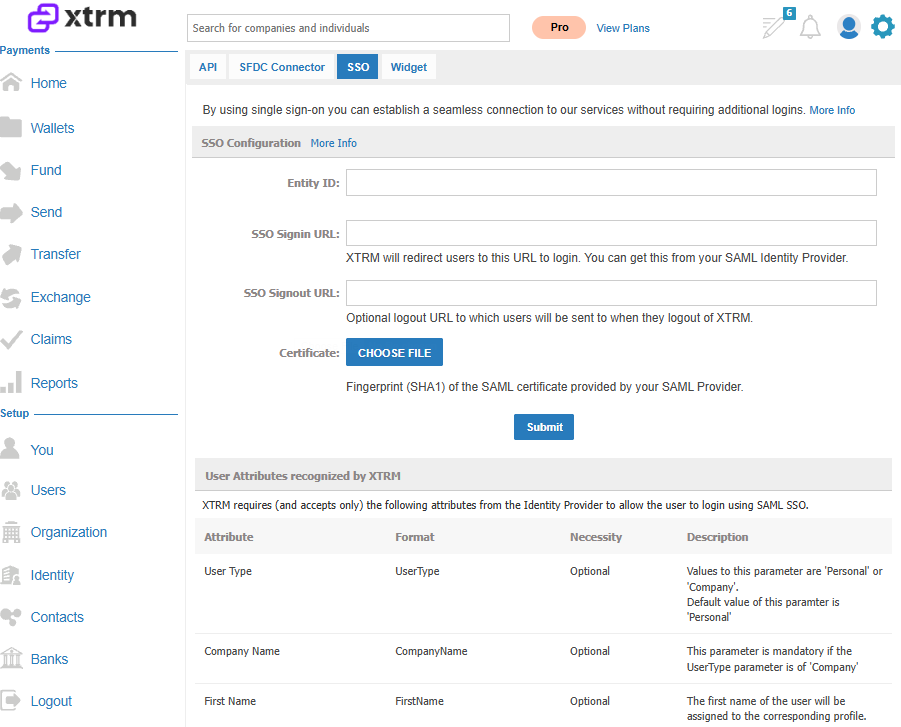Switch to the SFDC Connector tab
The image size is (901, 727).
pos(282,67)
